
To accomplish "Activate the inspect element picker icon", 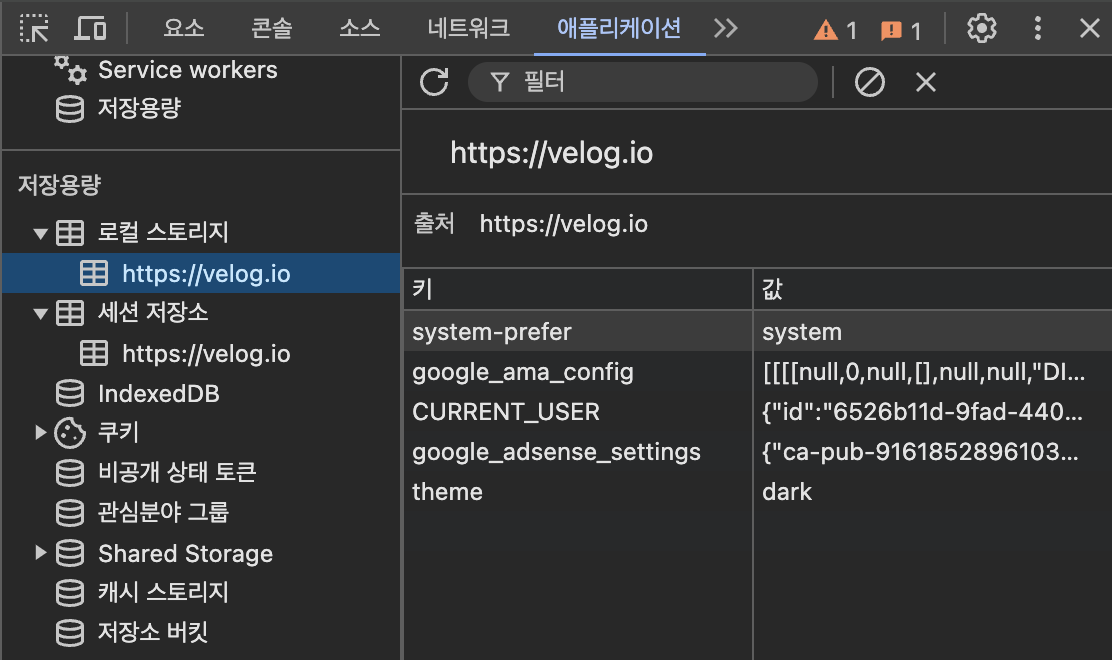I will (x=34, y=28).
